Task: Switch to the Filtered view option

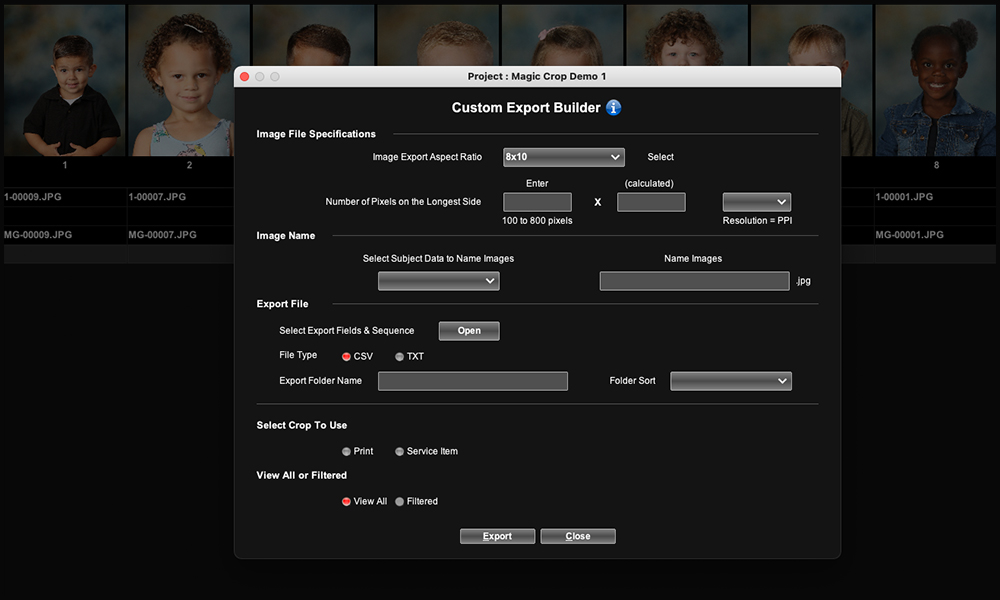Action: (x=400, y=501)
